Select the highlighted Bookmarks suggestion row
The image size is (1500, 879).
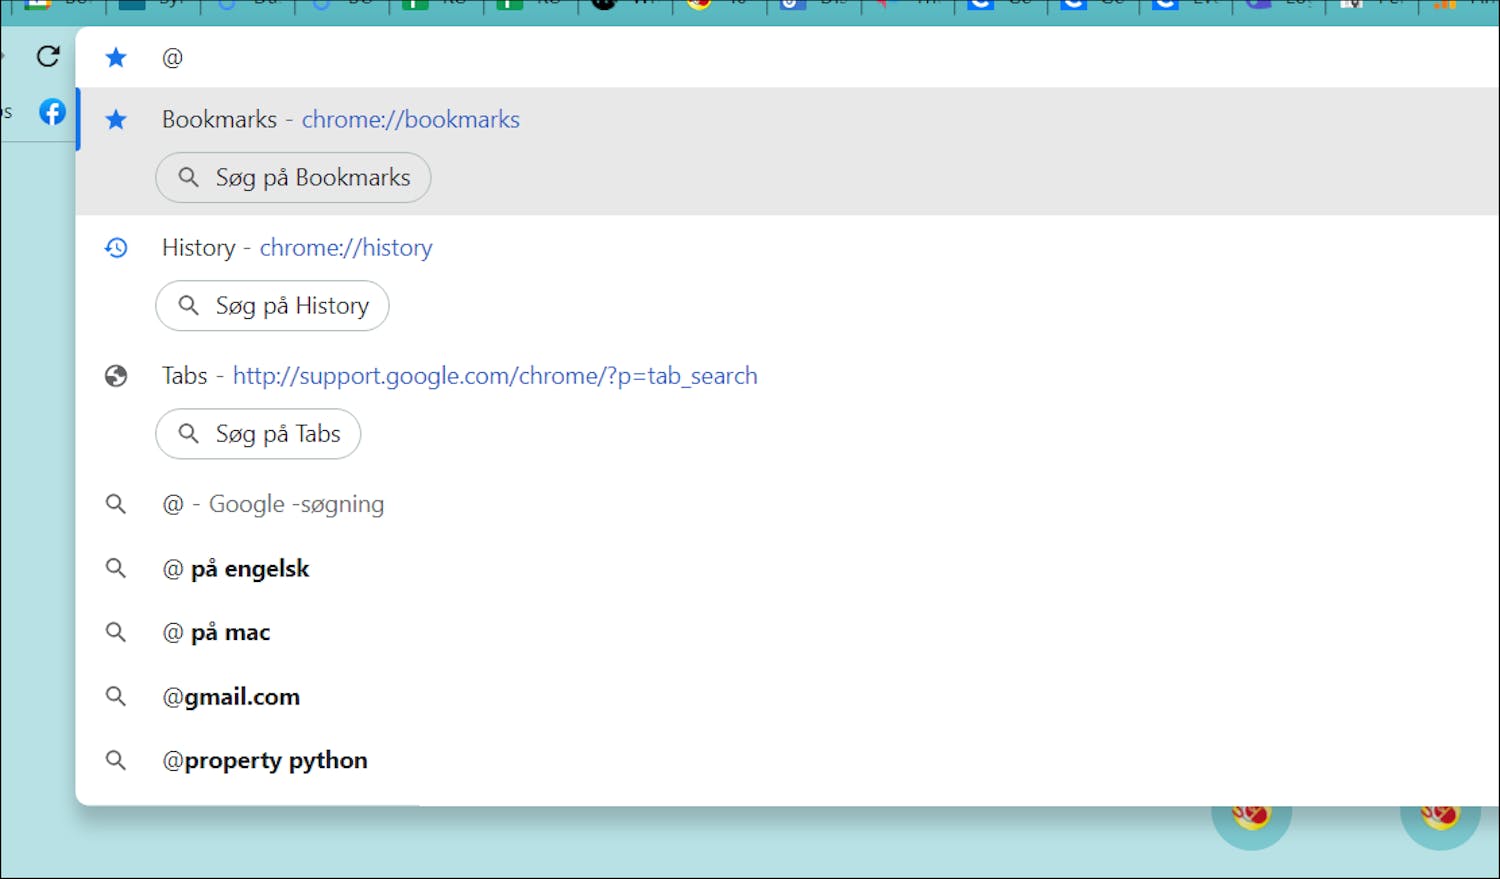(x=700, y=119)
